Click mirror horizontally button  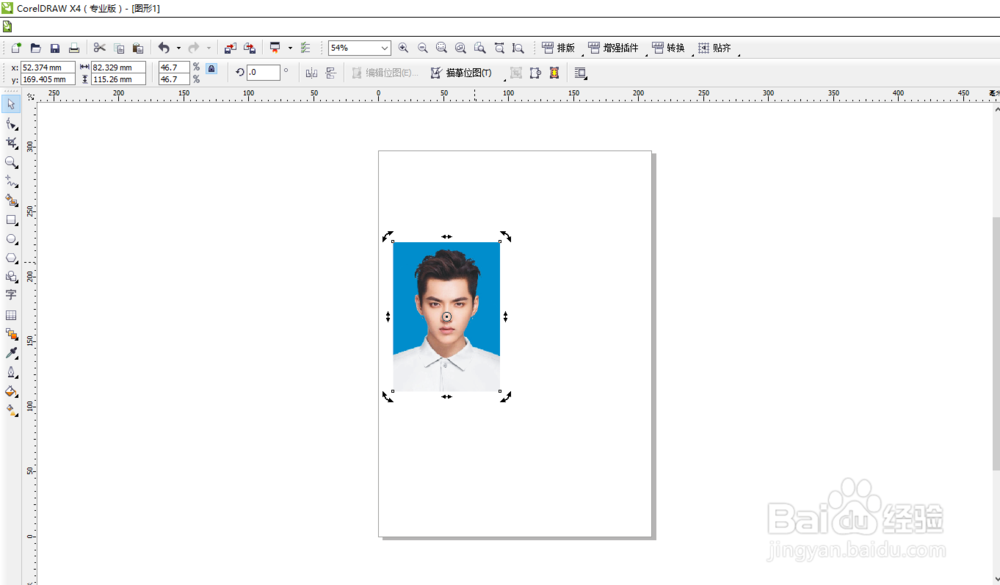311,73
